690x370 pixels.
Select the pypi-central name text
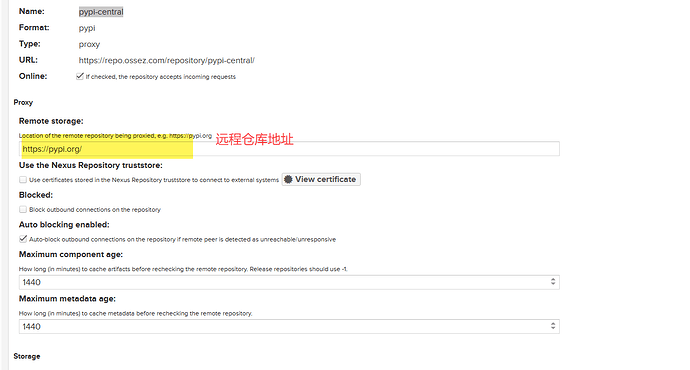coord(101,12)
